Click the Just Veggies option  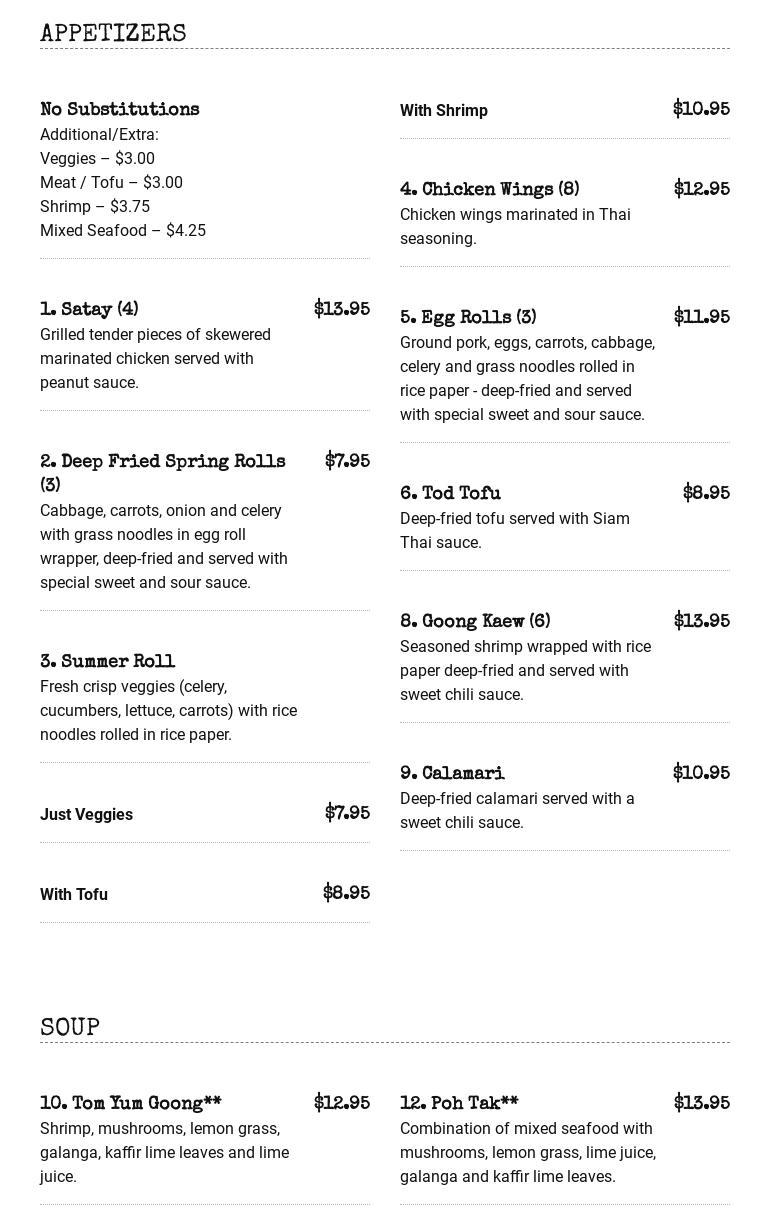click(x=86, y=815)
